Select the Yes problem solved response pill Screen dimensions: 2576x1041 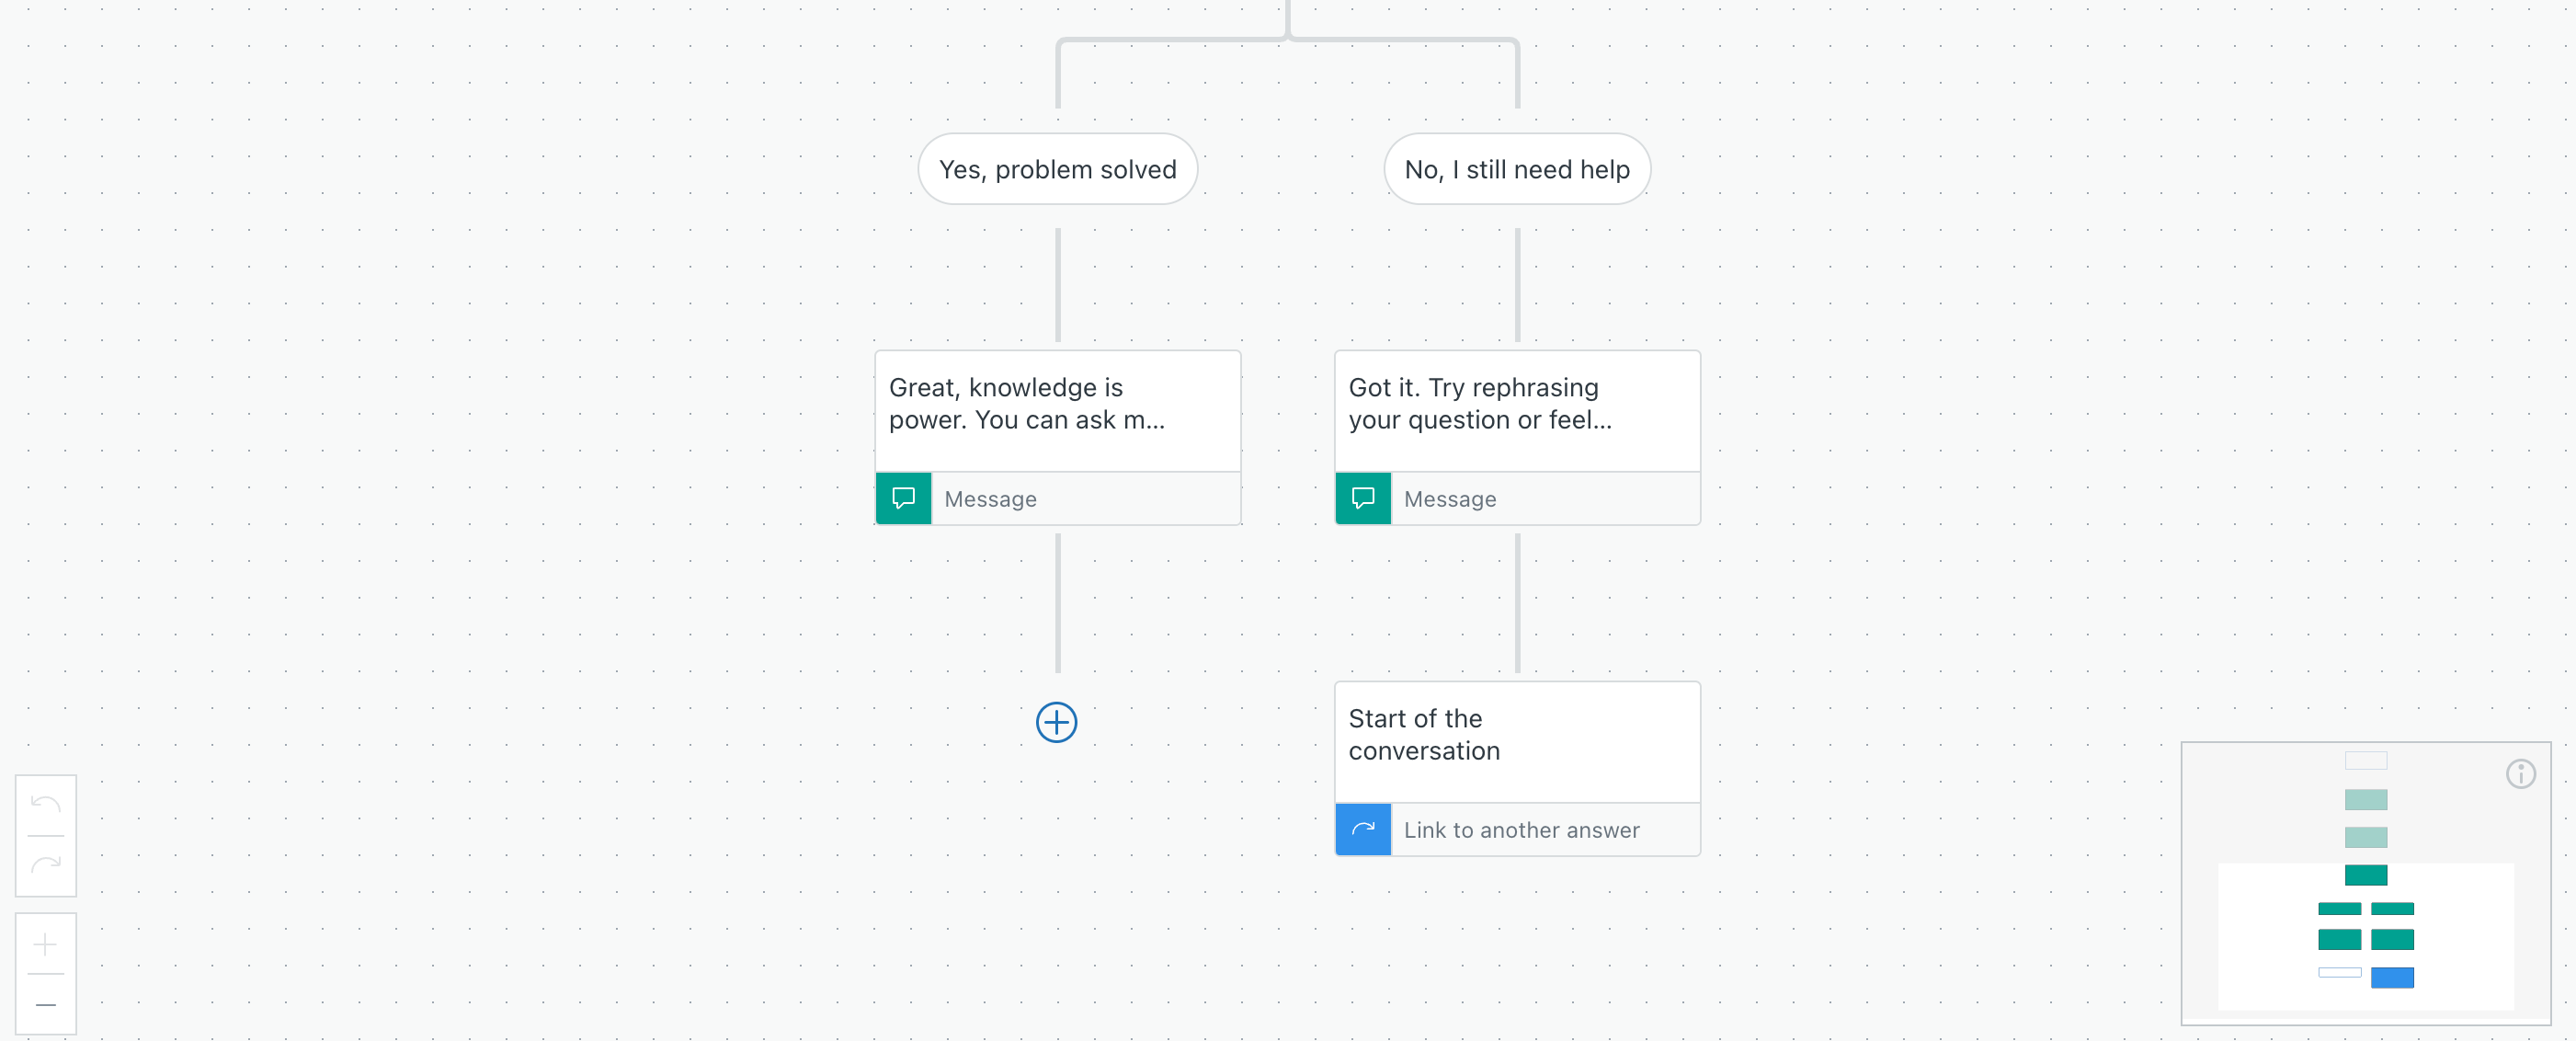coord(1057,169)
